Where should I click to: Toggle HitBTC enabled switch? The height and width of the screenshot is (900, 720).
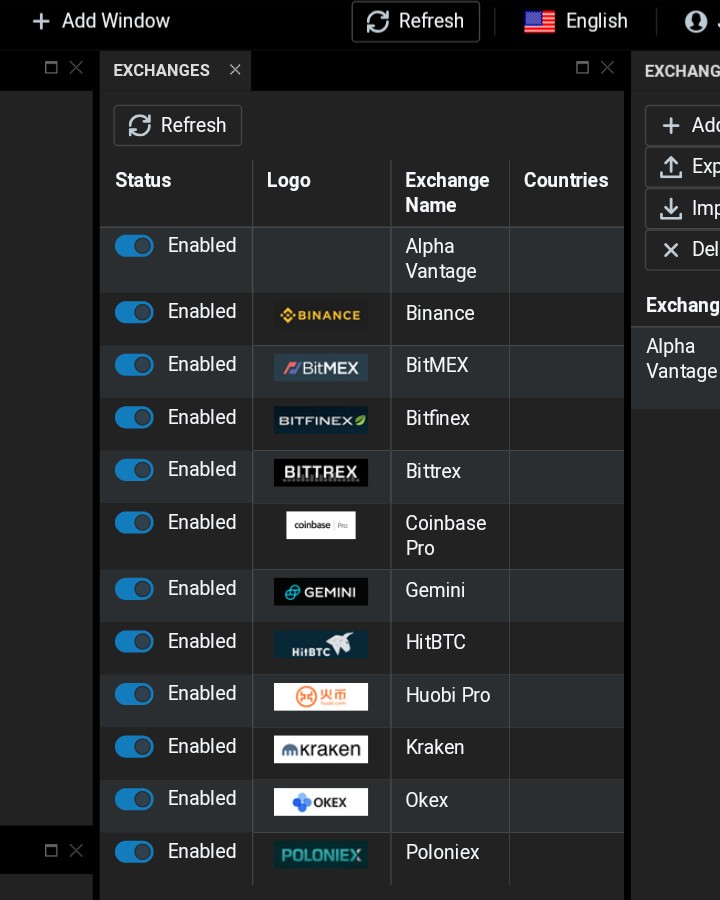(134, 641)
